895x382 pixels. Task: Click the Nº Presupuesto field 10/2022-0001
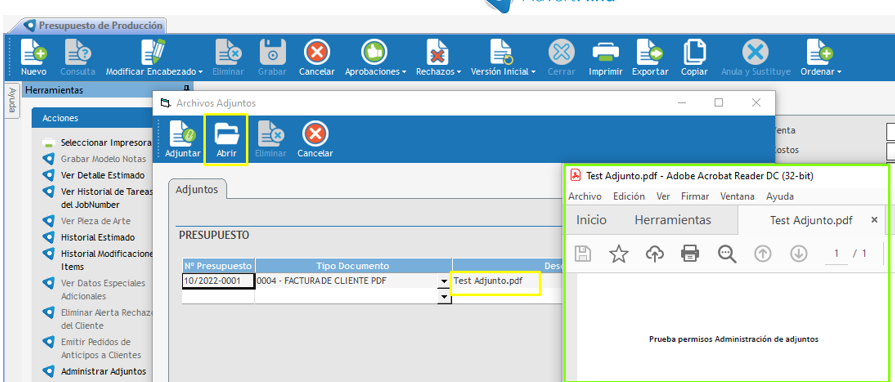coord(218,280)
